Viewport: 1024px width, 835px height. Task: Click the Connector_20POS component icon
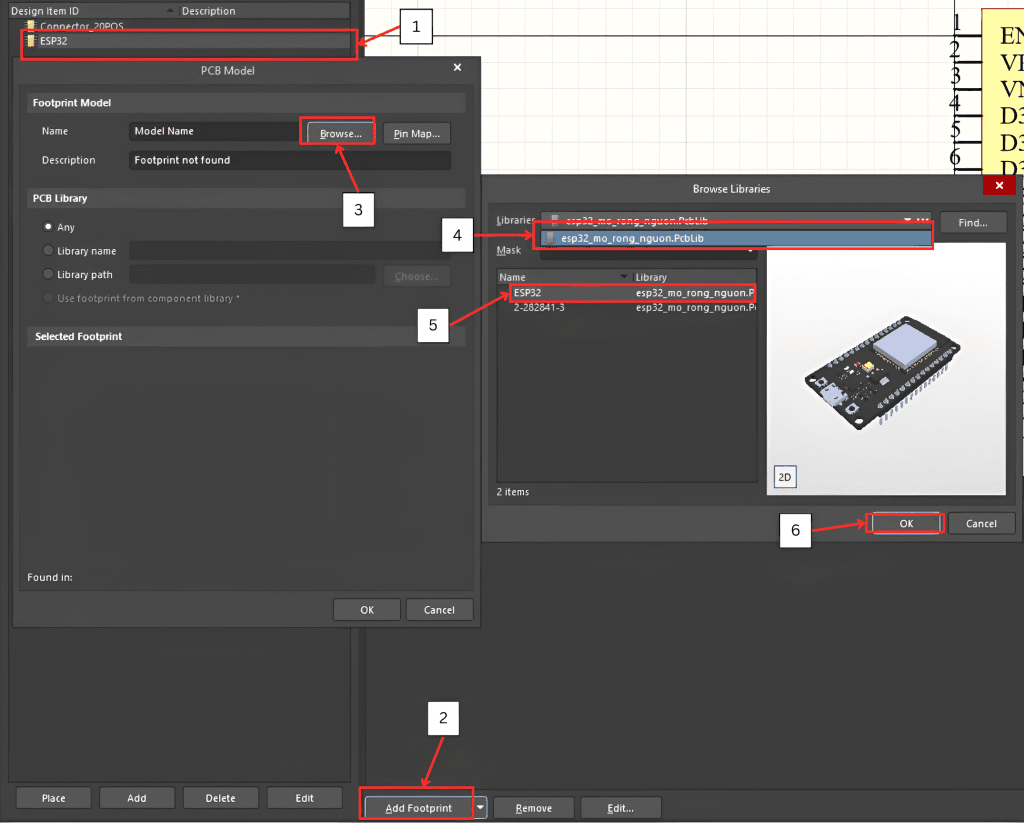click(31, 26)
